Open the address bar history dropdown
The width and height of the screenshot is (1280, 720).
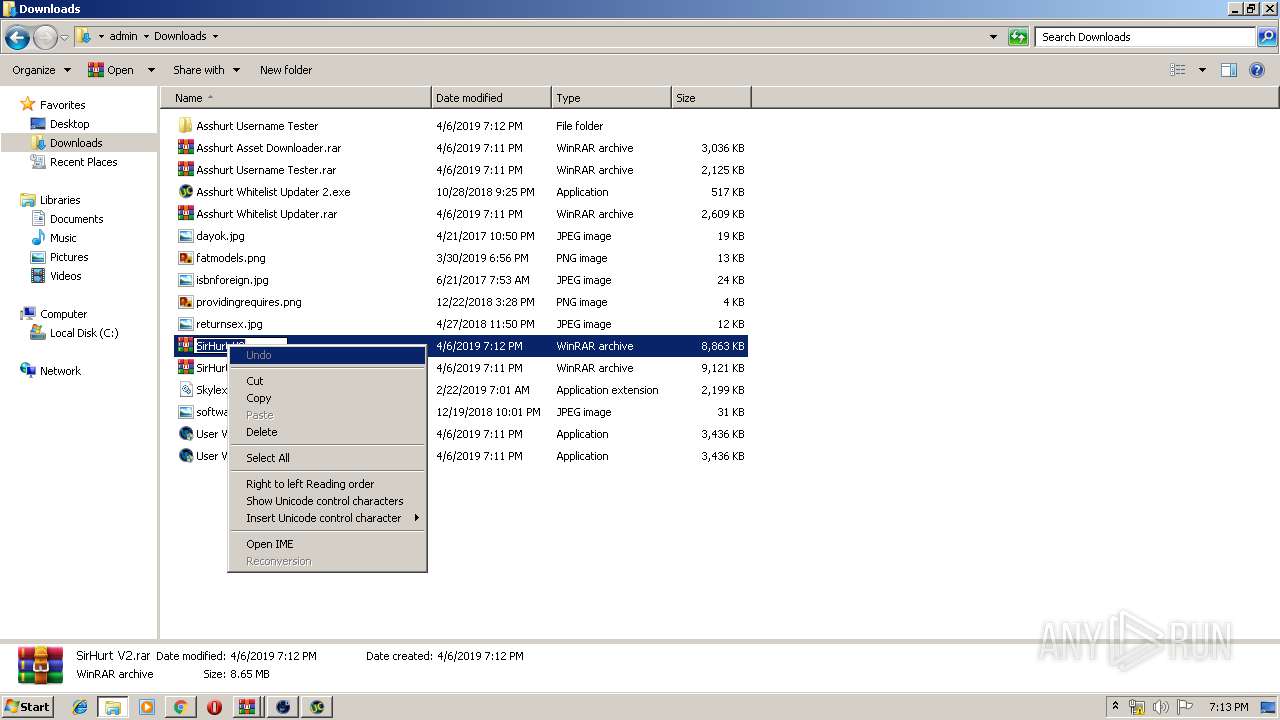point(993,37)
